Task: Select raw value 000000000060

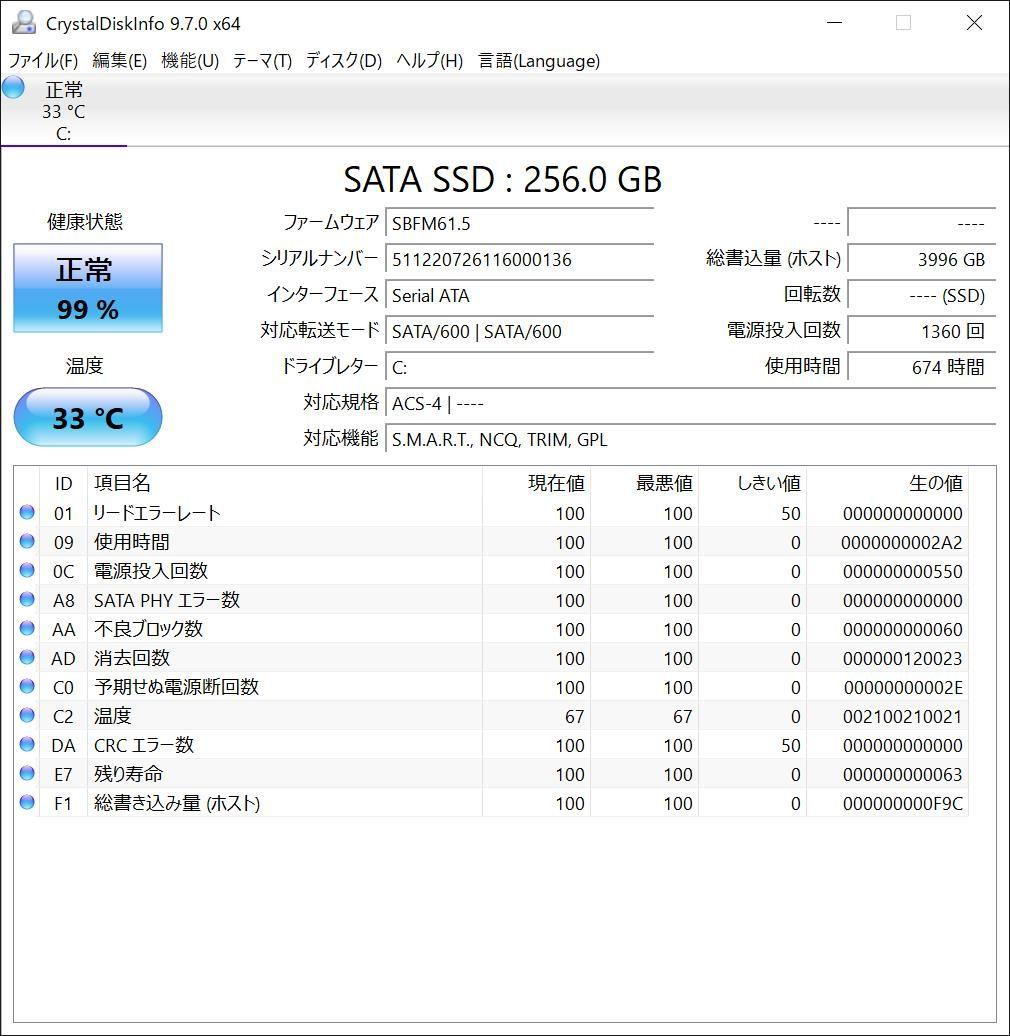Action: point(902,630)
